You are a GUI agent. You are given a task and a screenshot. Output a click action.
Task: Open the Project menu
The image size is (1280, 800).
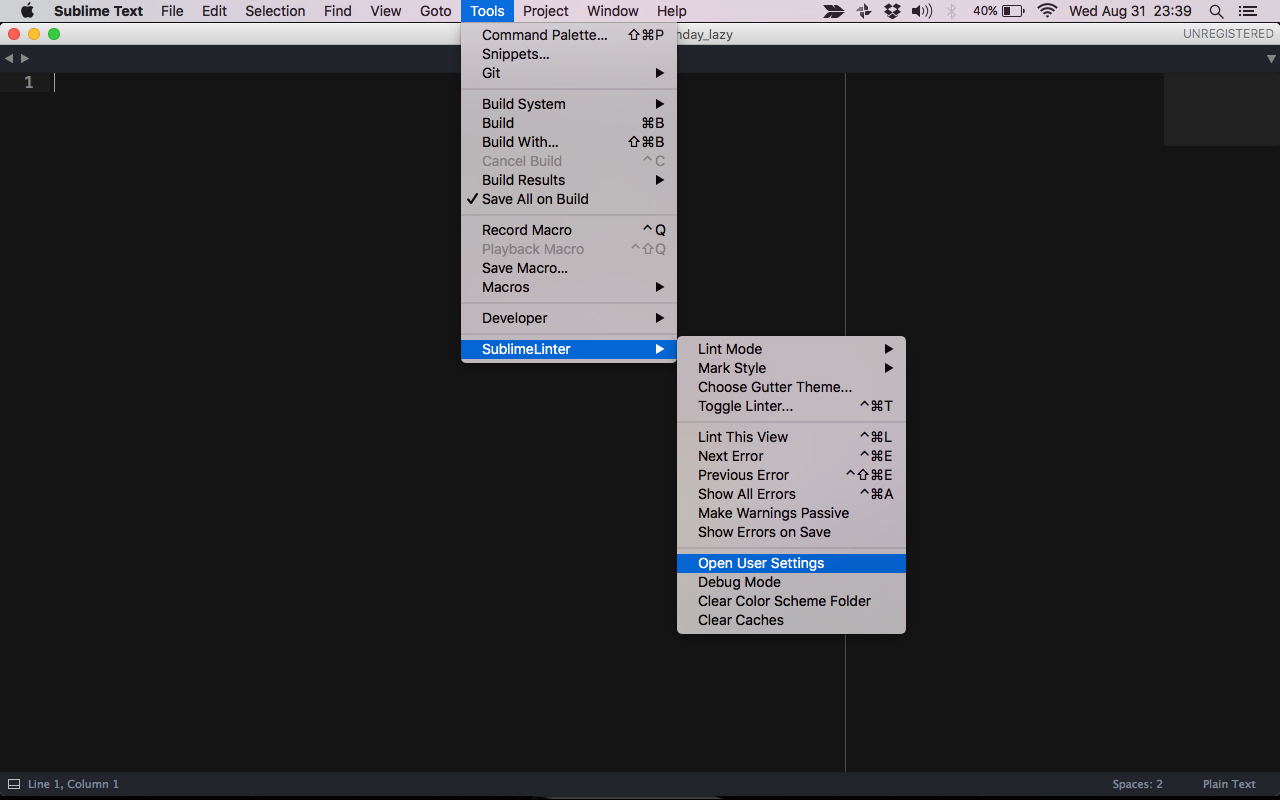tap(546, 11)
